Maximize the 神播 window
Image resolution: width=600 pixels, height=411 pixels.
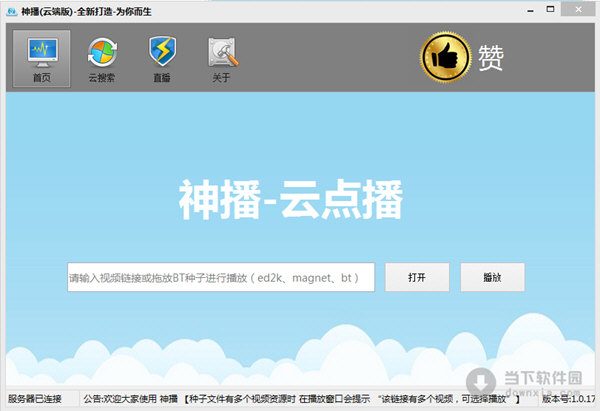550,10
